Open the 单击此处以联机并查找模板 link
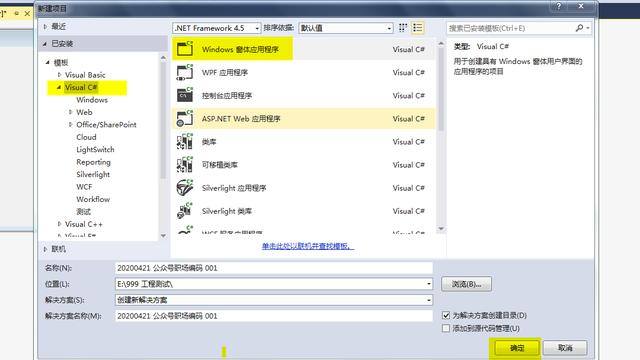The height and width of the screenshot is (360, 640). [308, 246]
